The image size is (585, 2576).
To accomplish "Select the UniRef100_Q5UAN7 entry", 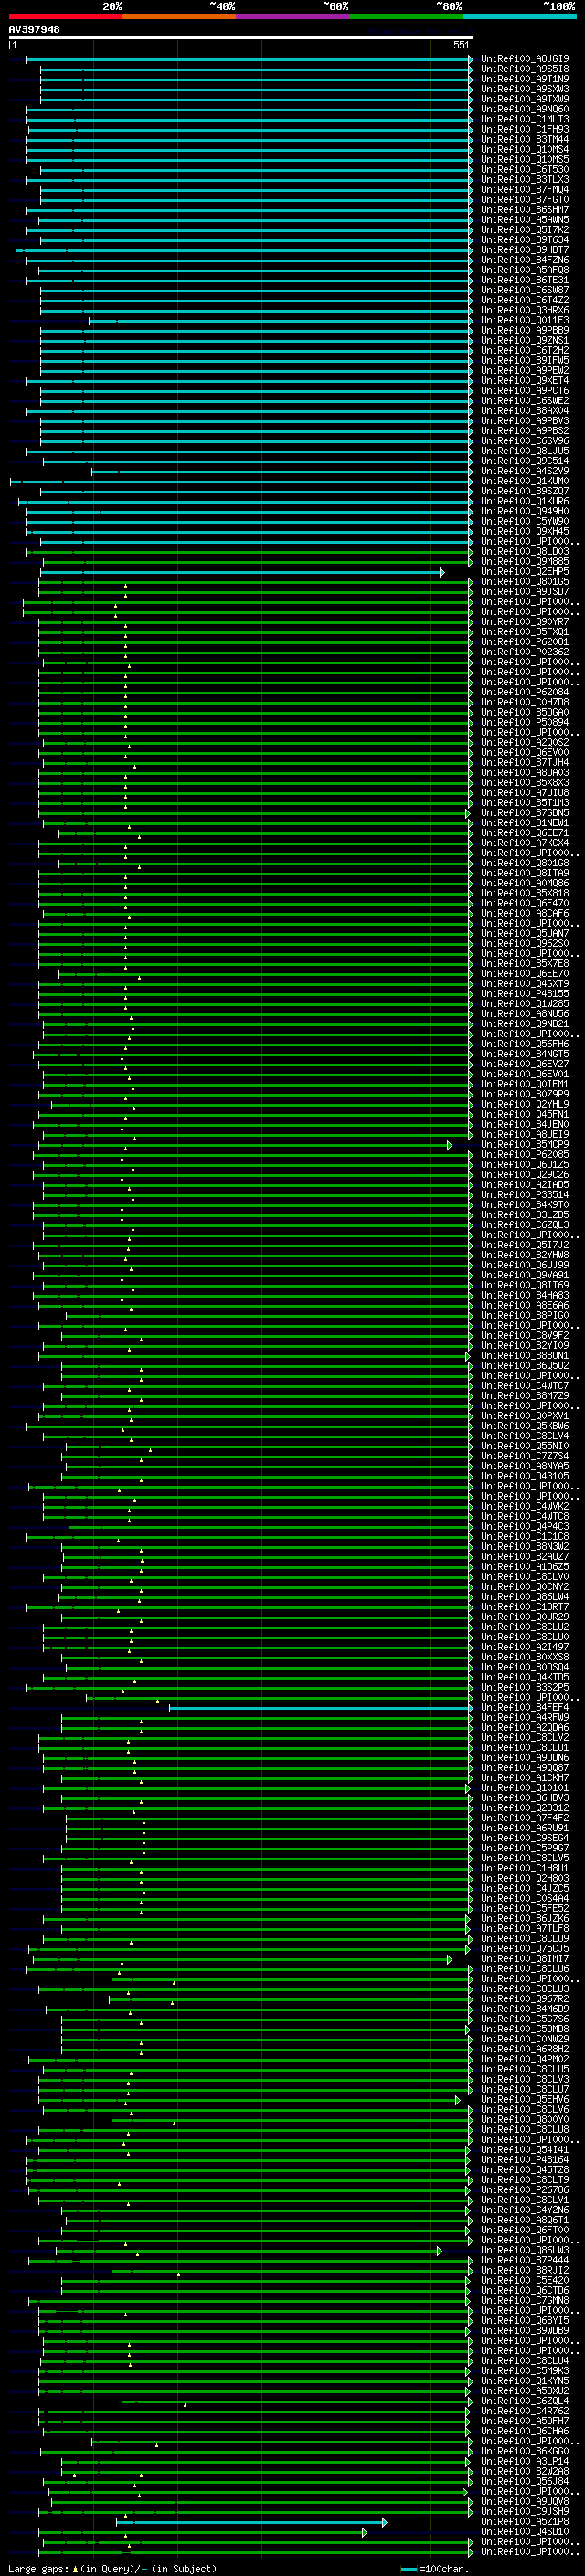I will pos(525,933).
